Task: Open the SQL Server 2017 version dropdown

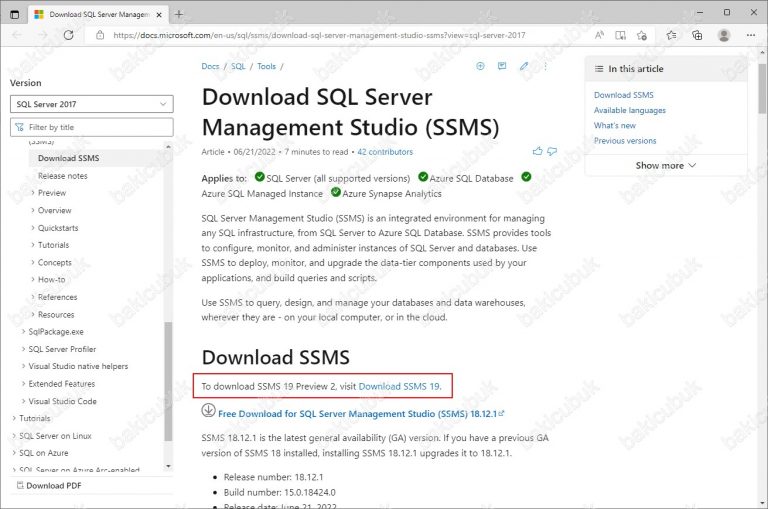Action: [x=91, y=104]
